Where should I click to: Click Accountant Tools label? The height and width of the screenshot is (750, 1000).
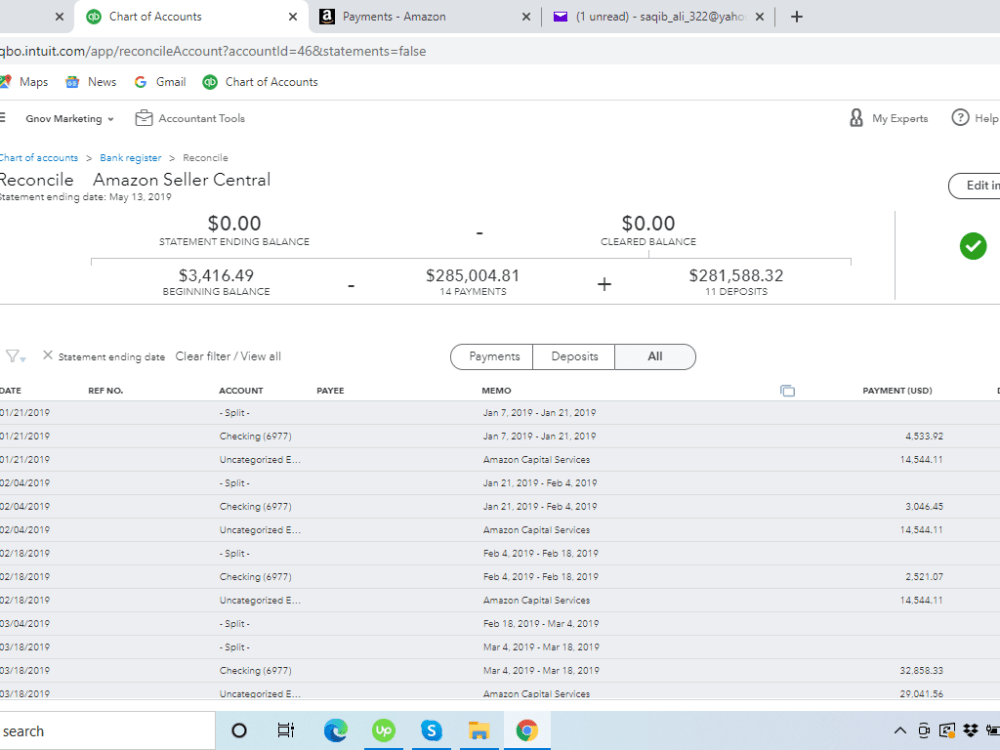pos(202,118)
